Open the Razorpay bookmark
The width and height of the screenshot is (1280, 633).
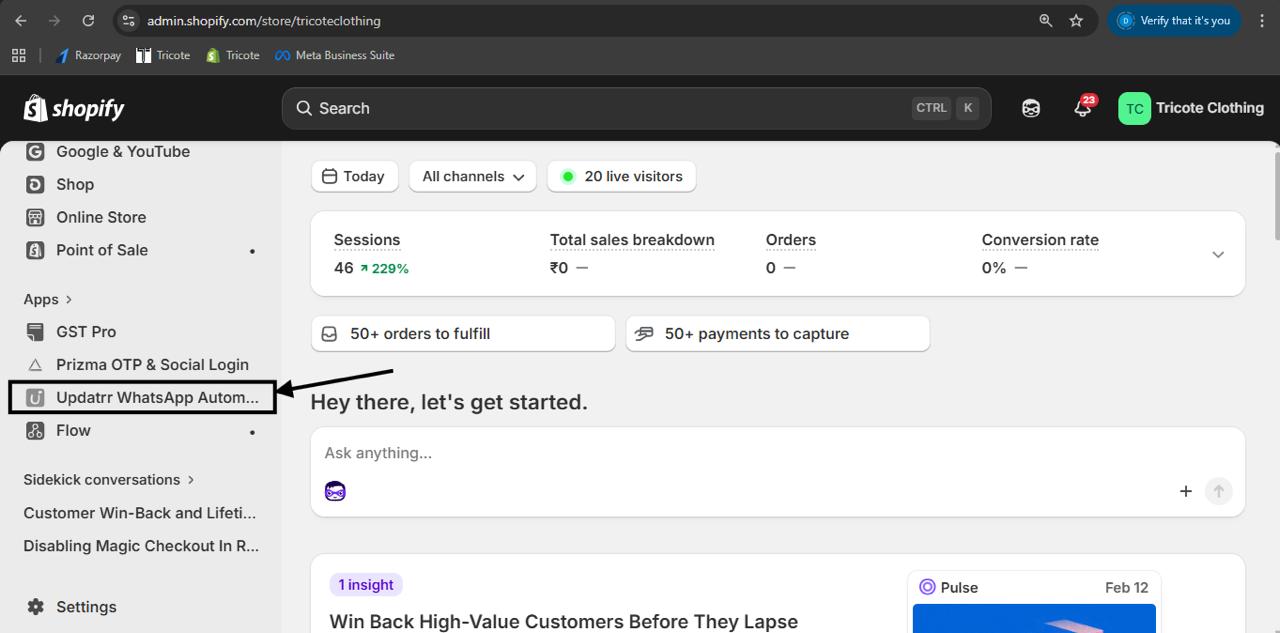click(x=88, y=55)
